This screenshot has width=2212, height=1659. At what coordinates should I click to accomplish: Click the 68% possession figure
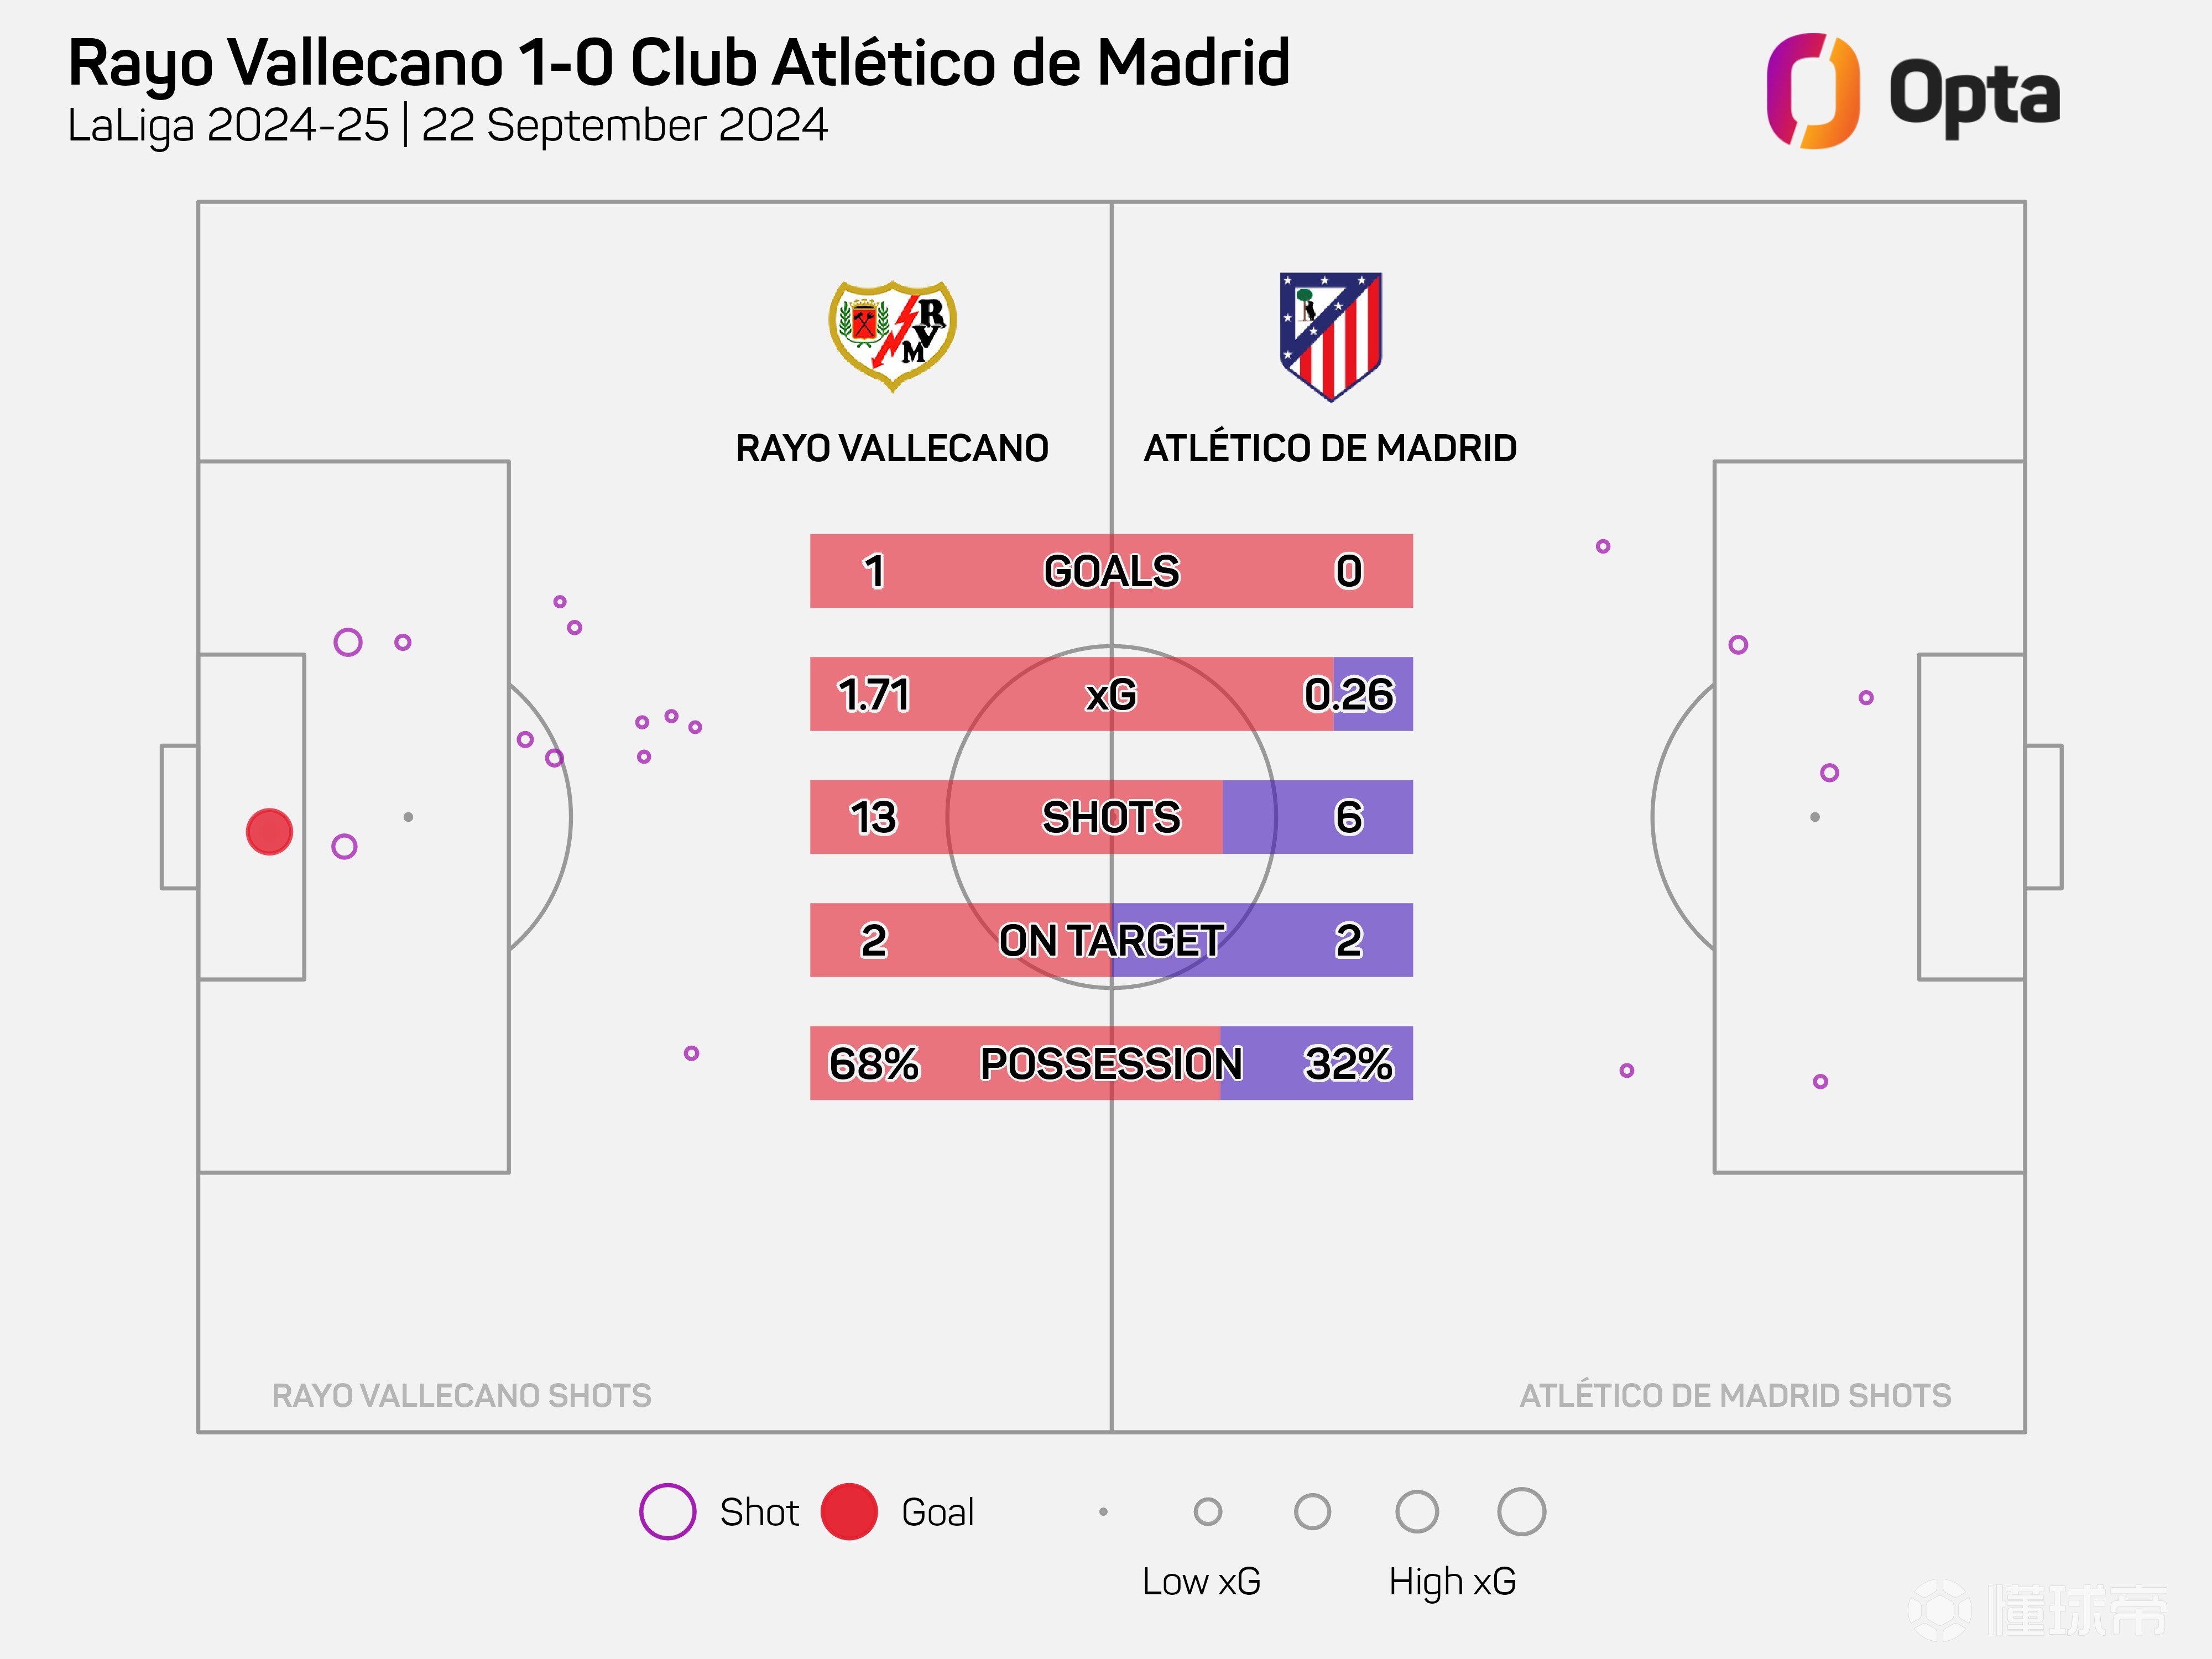(874, 1064)
